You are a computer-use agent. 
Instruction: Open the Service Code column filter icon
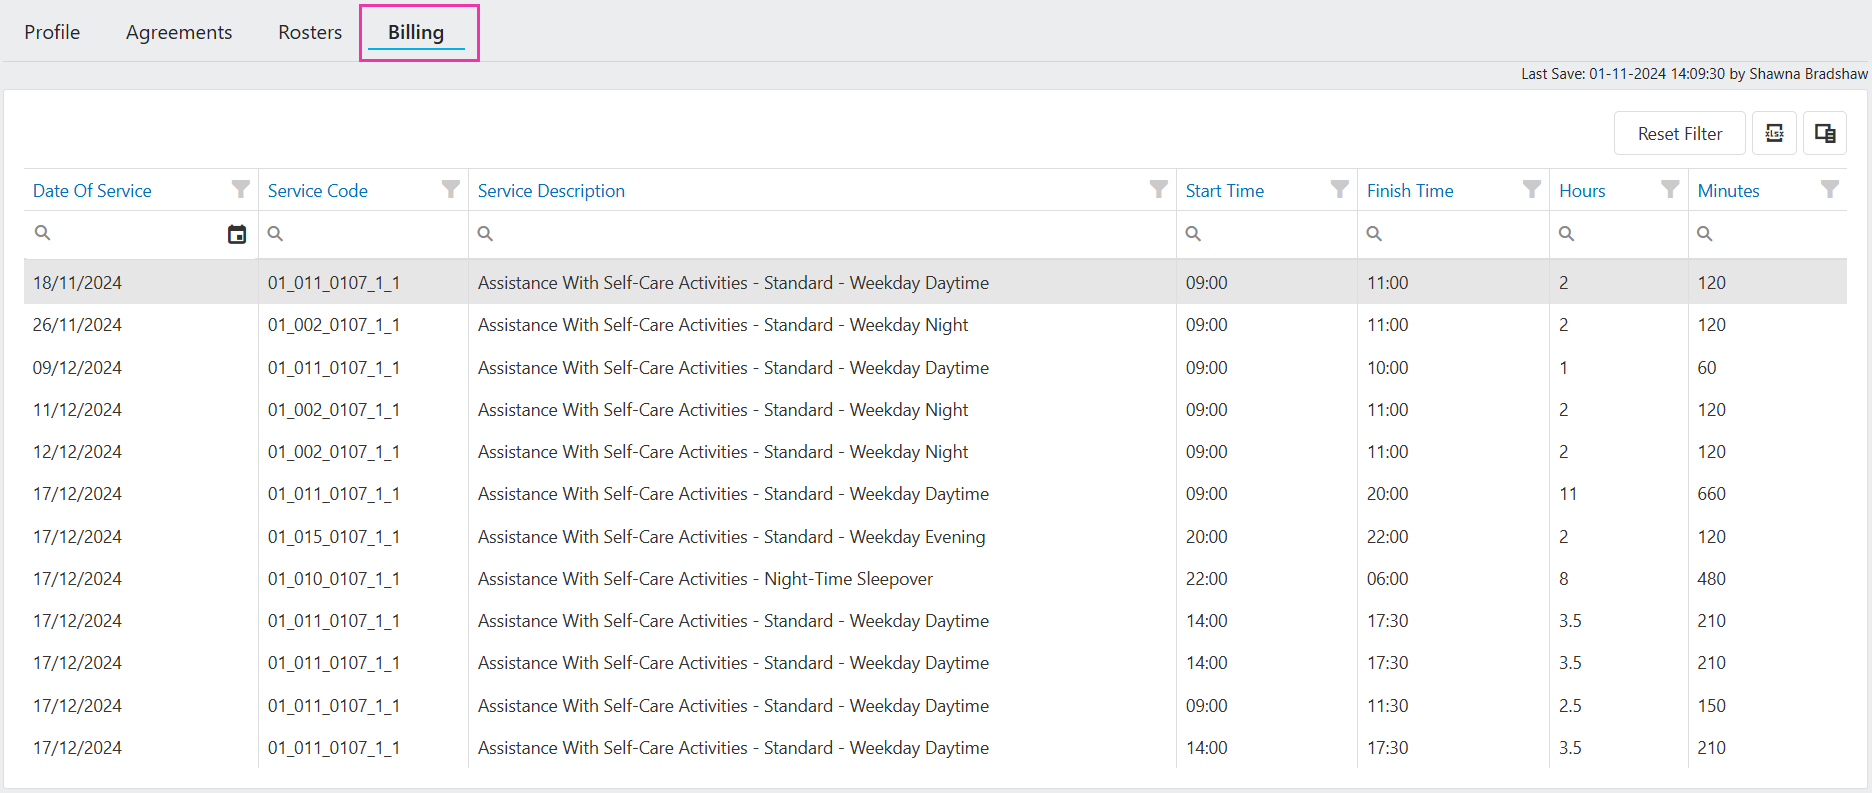[451, 189]
